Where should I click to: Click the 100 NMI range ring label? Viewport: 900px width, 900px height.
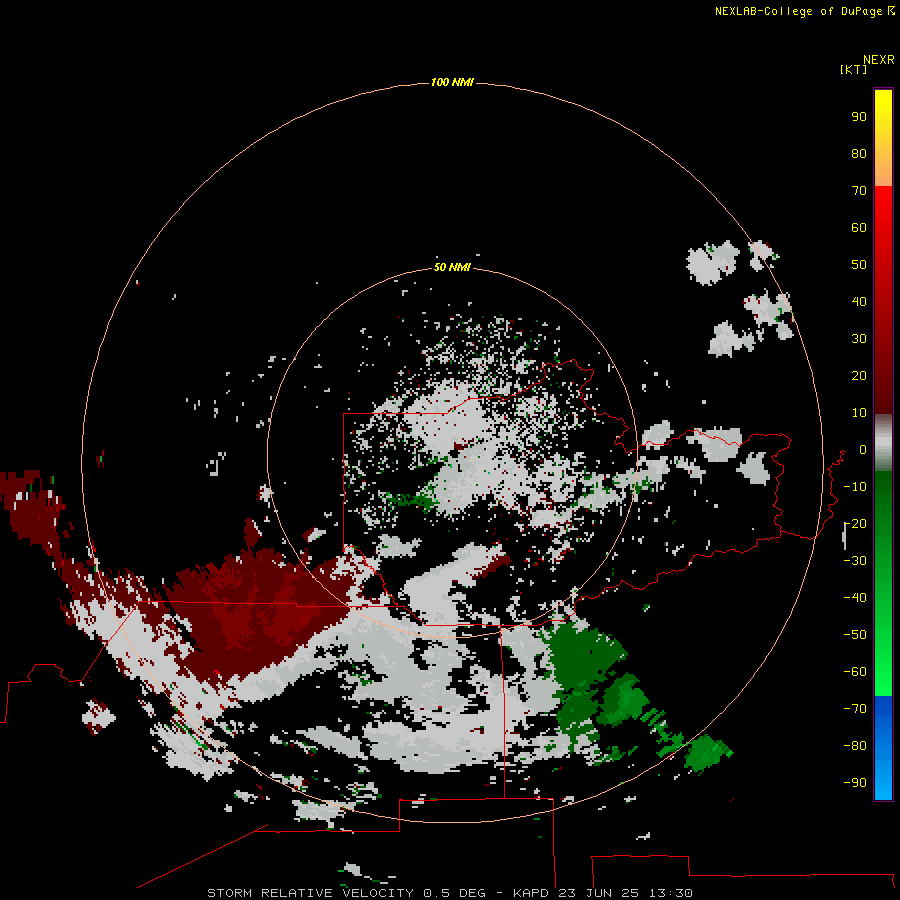(452, 82)
